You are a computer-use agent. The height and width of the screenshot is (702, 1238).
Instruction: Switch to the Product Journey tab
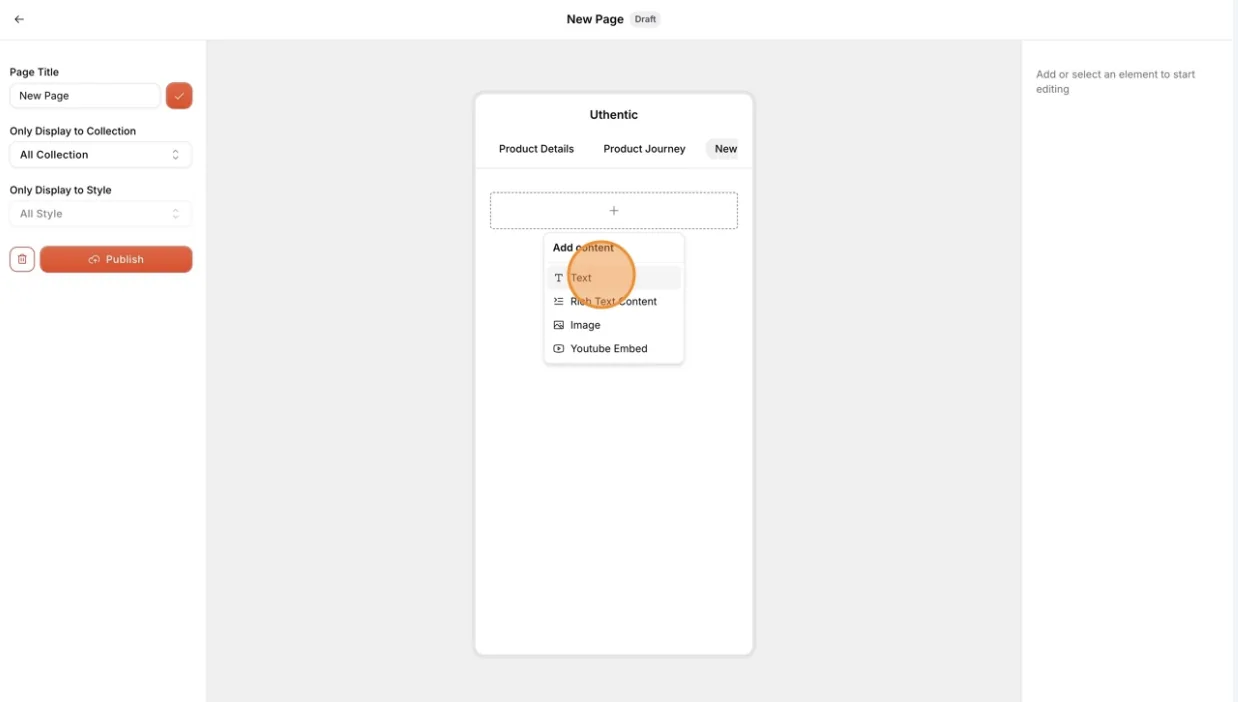(x=644, y=149)
